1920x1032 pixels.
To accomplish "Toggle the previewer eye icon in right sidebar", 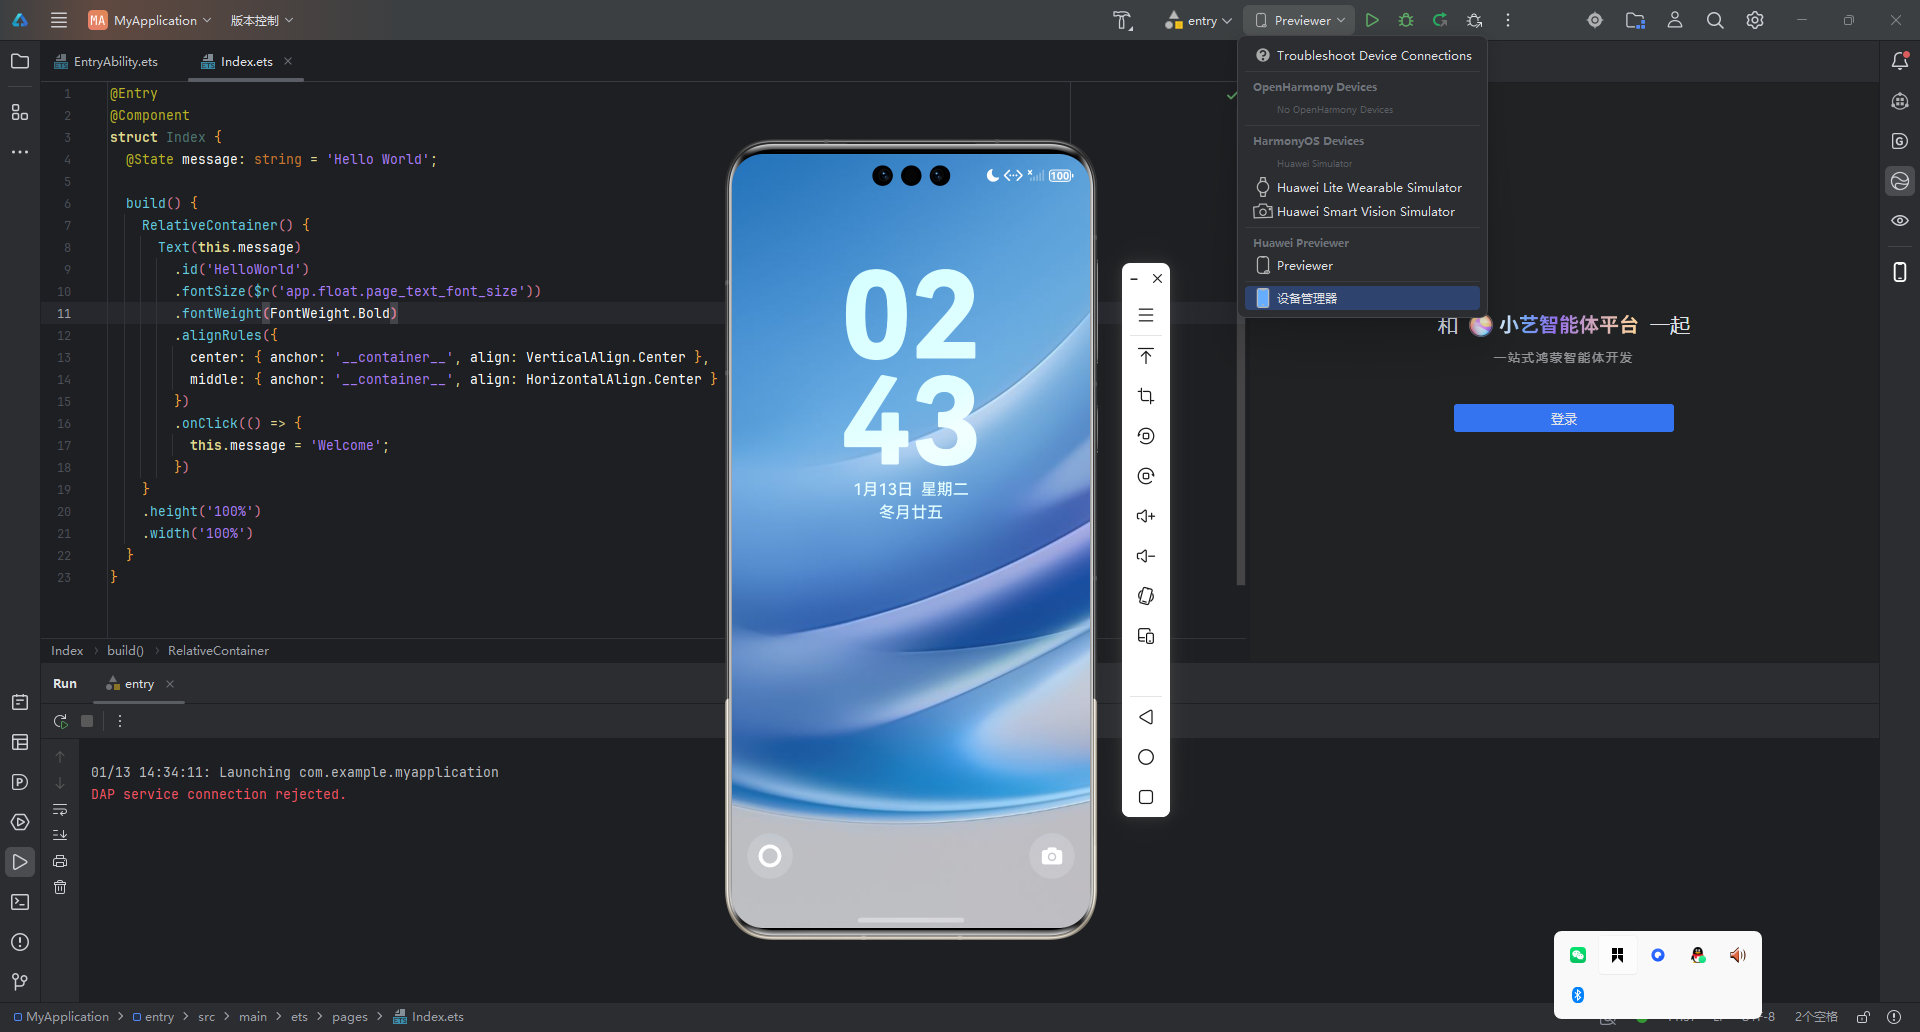I will click(x=1900, y=221).
